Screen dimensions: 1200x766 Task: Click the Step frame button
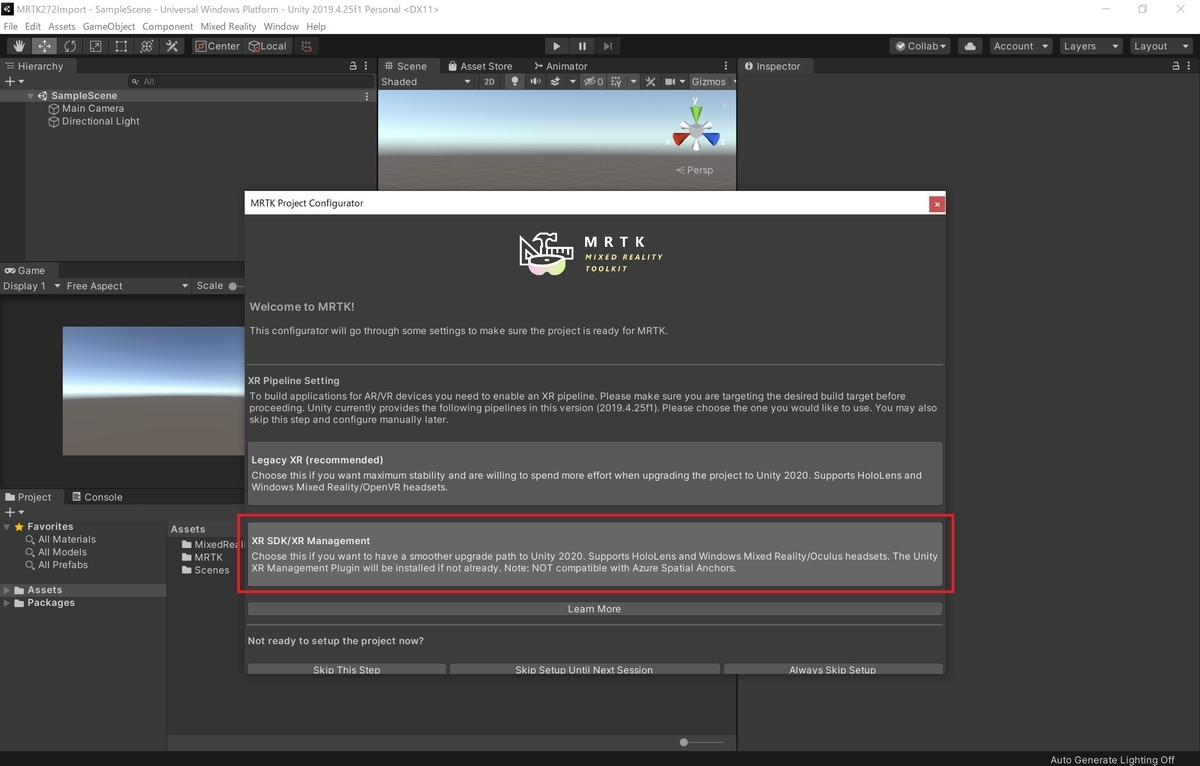pos(608,46)
